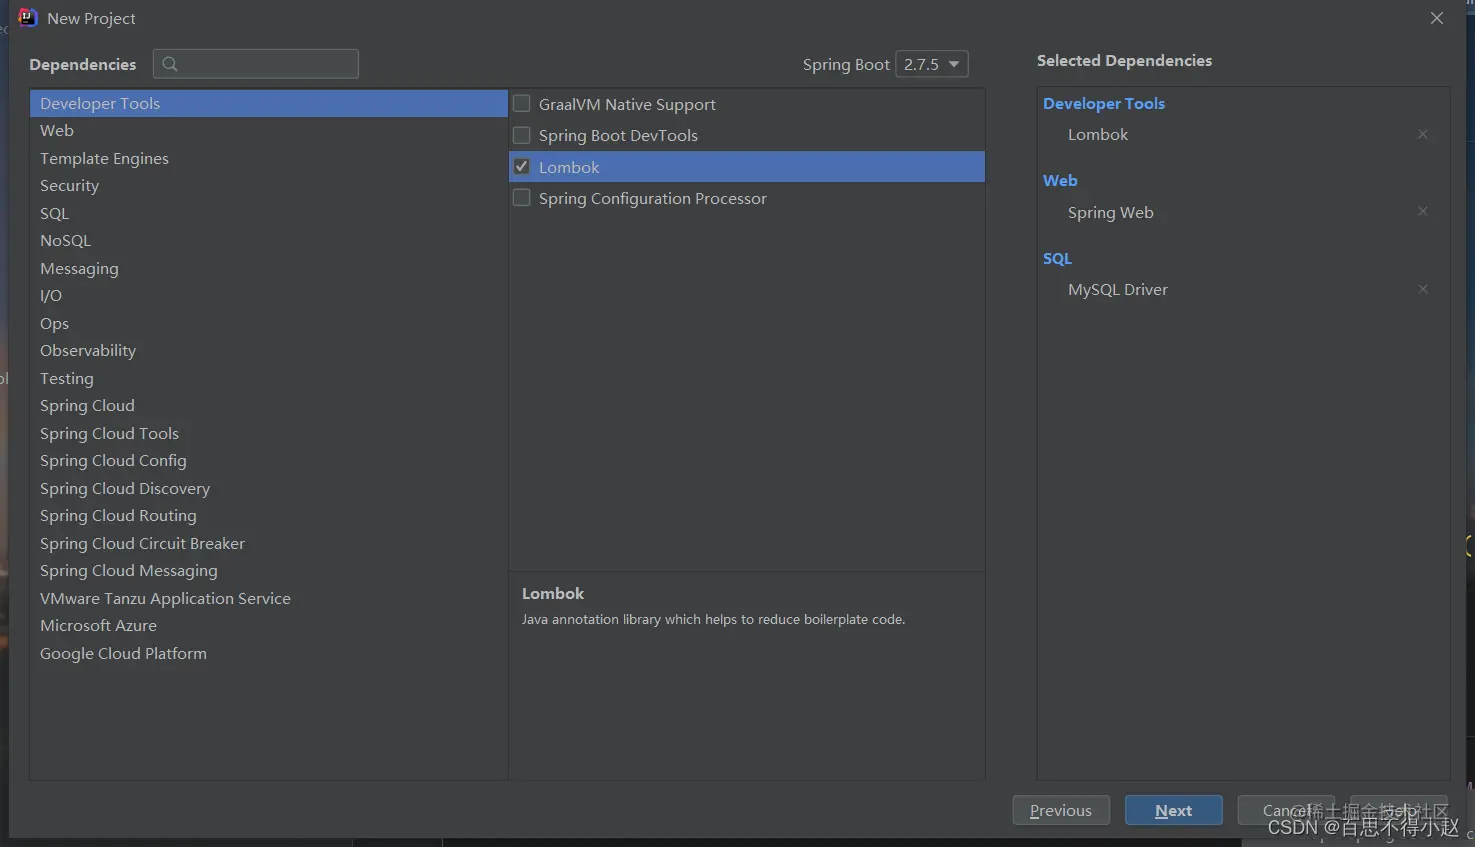Enable Spring Boot DevTools checkbox
Screen dimensions: 1475x847
click(x=521, y=134)
